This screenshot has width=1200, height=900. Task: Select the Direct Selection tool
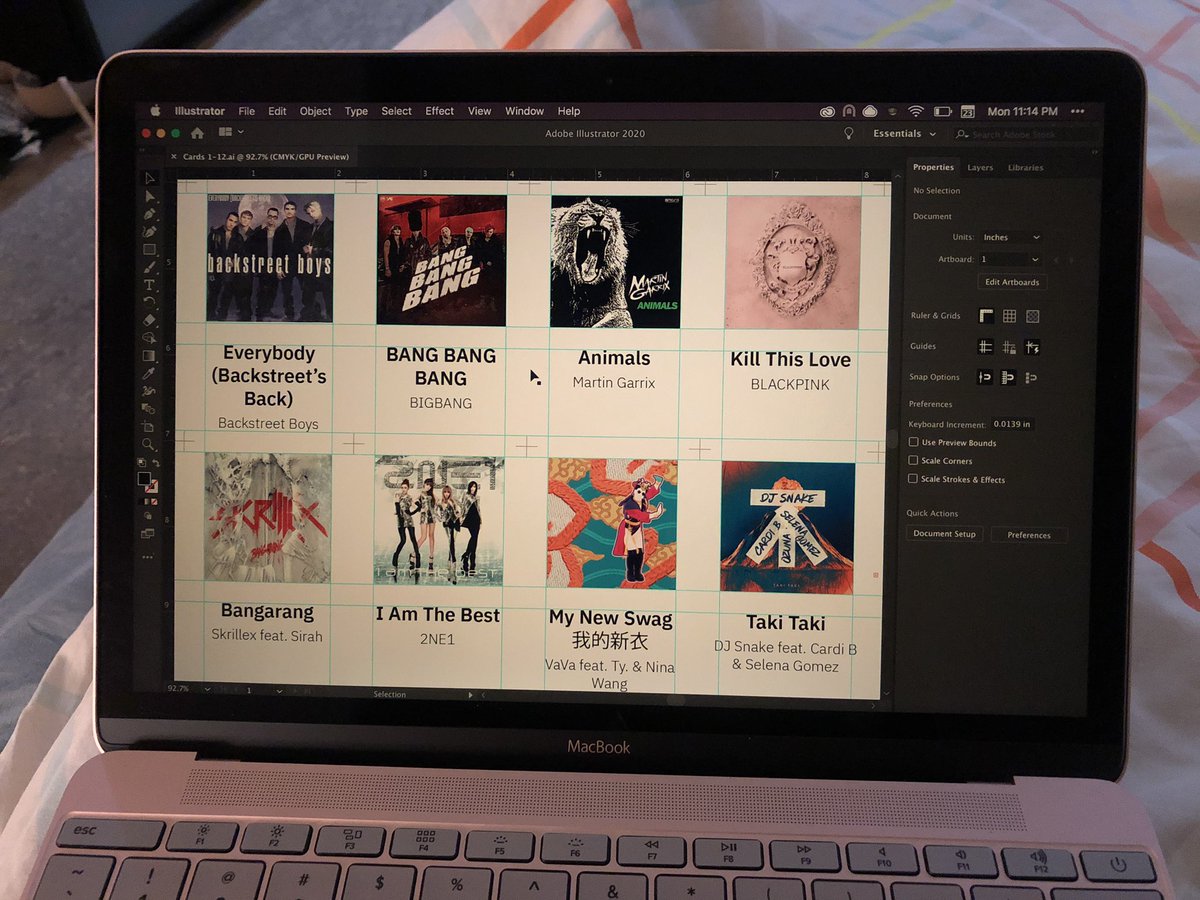pyautogui.click(x=151, y=196)
